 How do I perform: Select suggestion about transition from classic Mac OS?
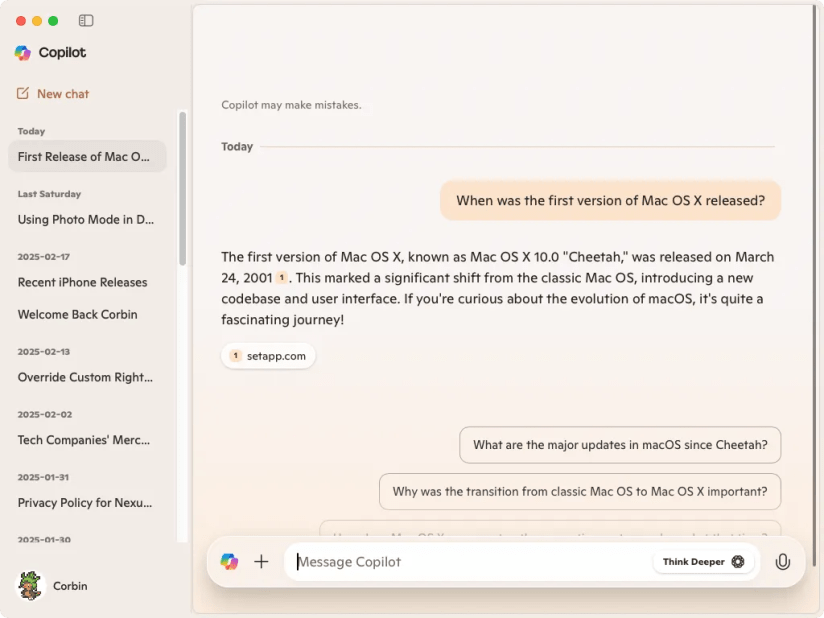pos(580,491)
